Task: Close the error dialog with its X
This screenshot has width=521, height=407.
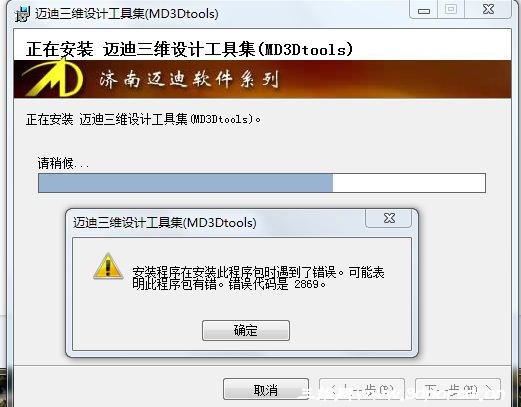Action: (389, 218)
